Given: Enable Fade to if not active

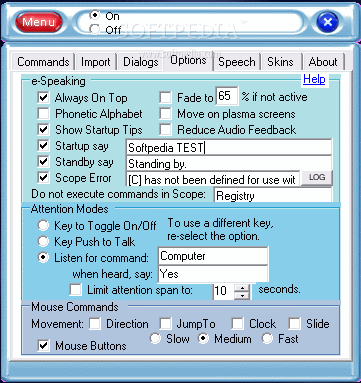Looking at the screenshot, I should [x=165, y=98].
